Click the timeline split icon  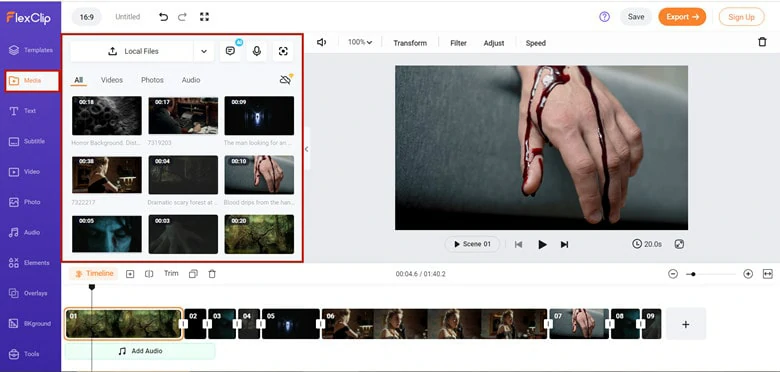coord(149,274)
